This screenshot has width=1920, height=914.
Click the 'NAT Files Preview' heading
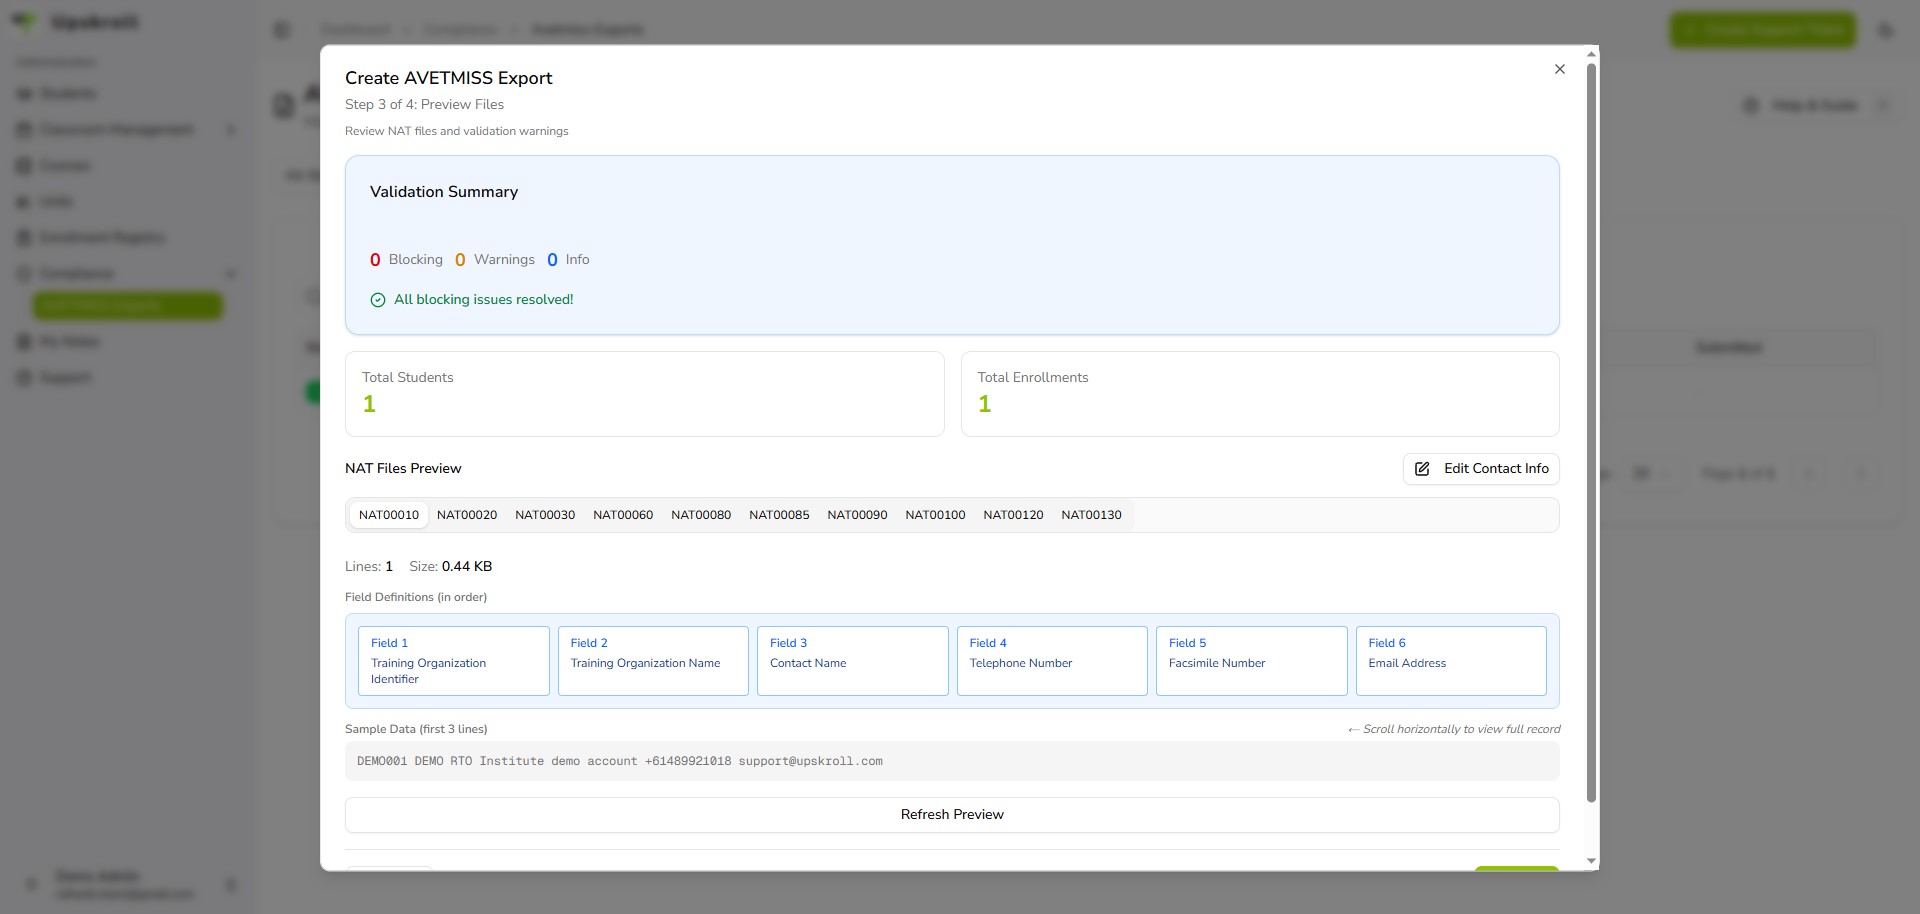[403, 468]
